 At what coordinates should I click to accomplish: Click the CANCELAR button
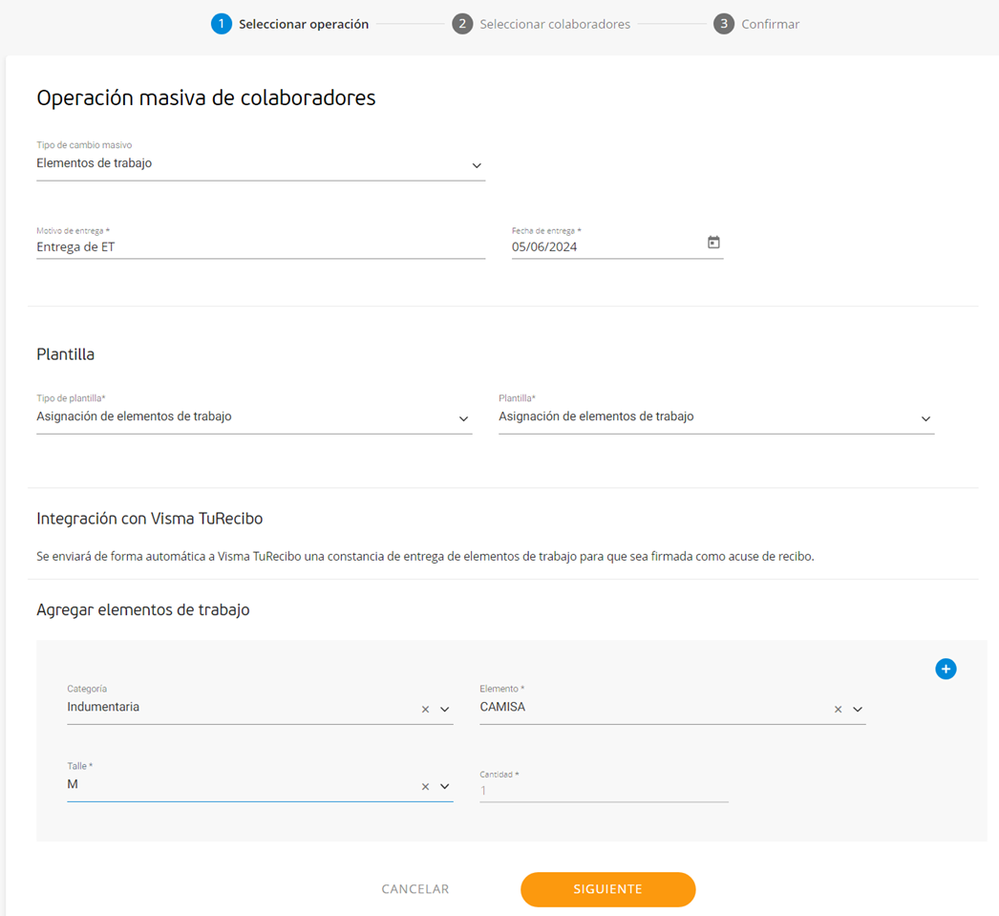415,889
